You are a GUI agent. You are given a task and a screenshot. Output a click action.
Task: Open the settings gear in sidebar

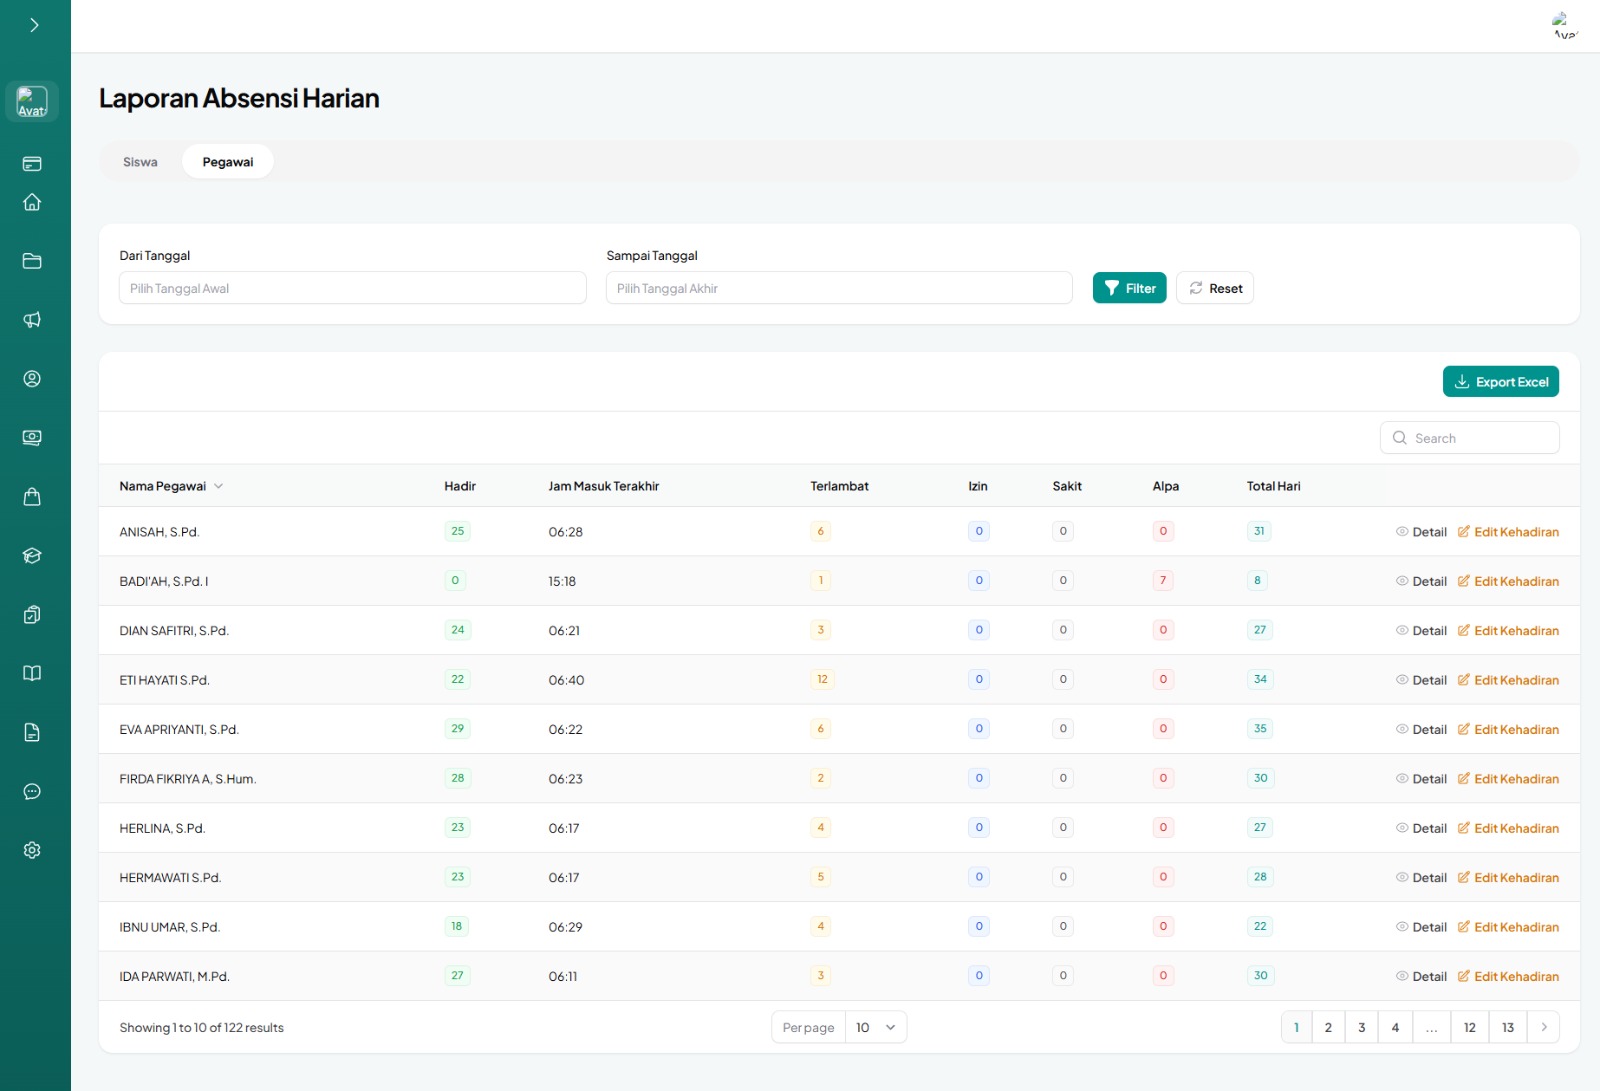pyautogui.click(x=32, y=850)
